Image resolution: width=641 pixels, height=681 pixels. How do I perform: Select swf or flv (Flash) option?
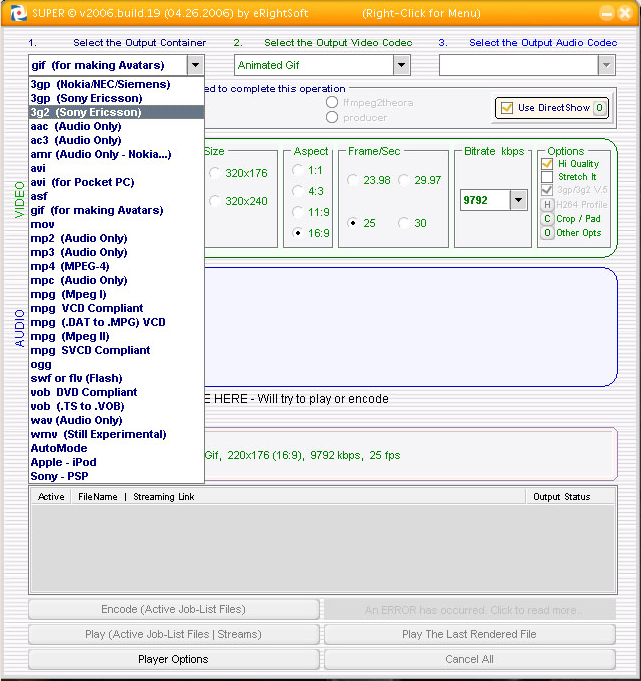[x=116, y=378]
